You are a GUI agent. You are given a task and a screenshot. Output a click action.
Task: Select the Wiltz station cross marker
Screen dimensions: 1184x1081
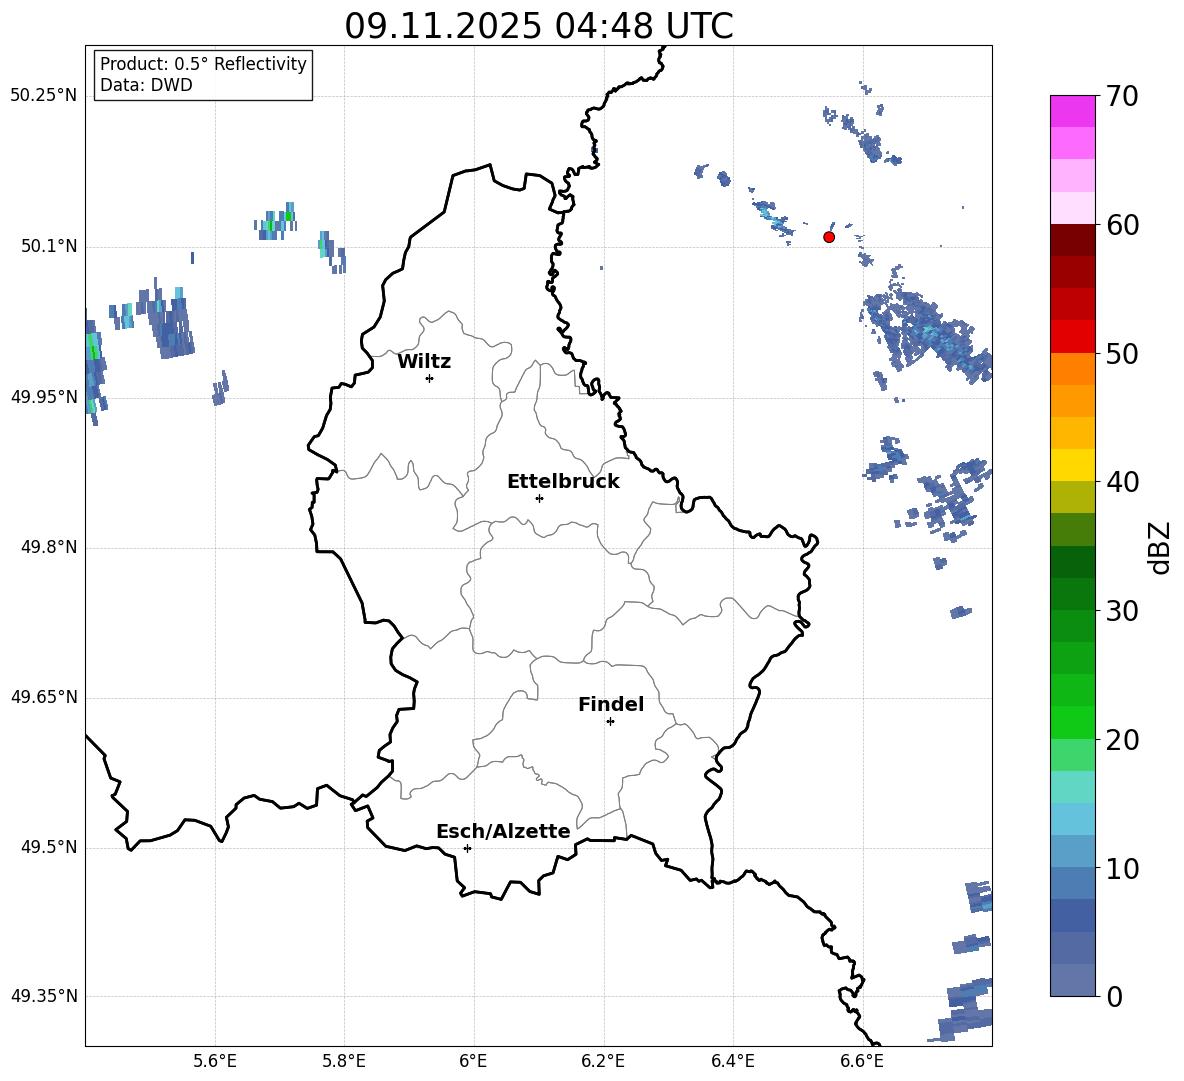429,378
